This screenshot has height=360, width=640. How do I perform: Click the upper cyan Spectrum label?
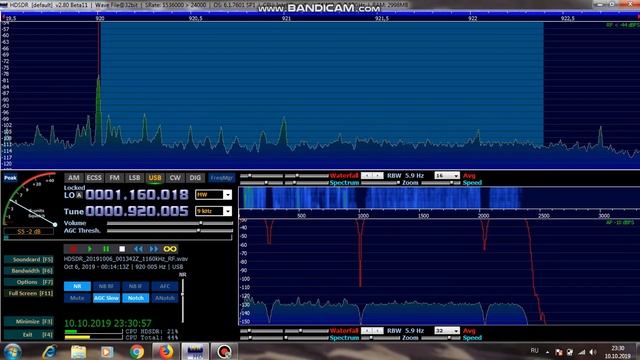tap(344, 183)
